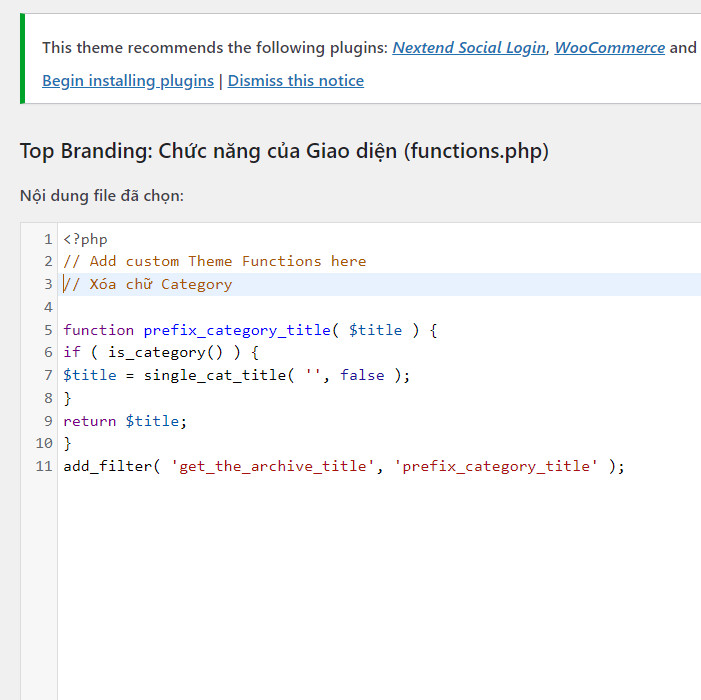Click 'false' keyword on line 7
The width and height of the screenshot is (701, 700).
point(362,375)
